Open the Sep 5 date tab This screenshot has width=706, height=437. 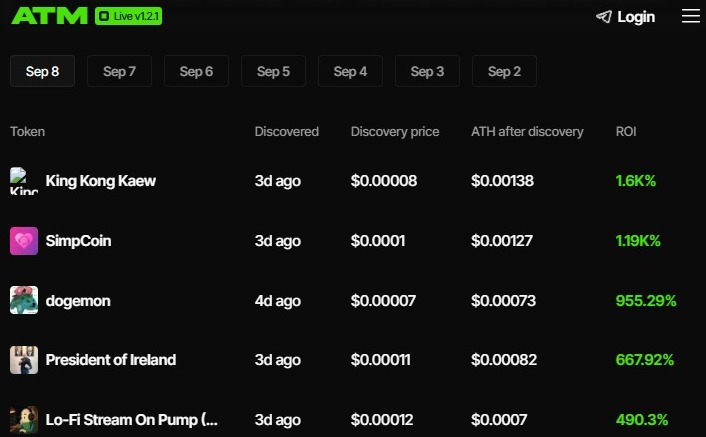pos(273,71)
